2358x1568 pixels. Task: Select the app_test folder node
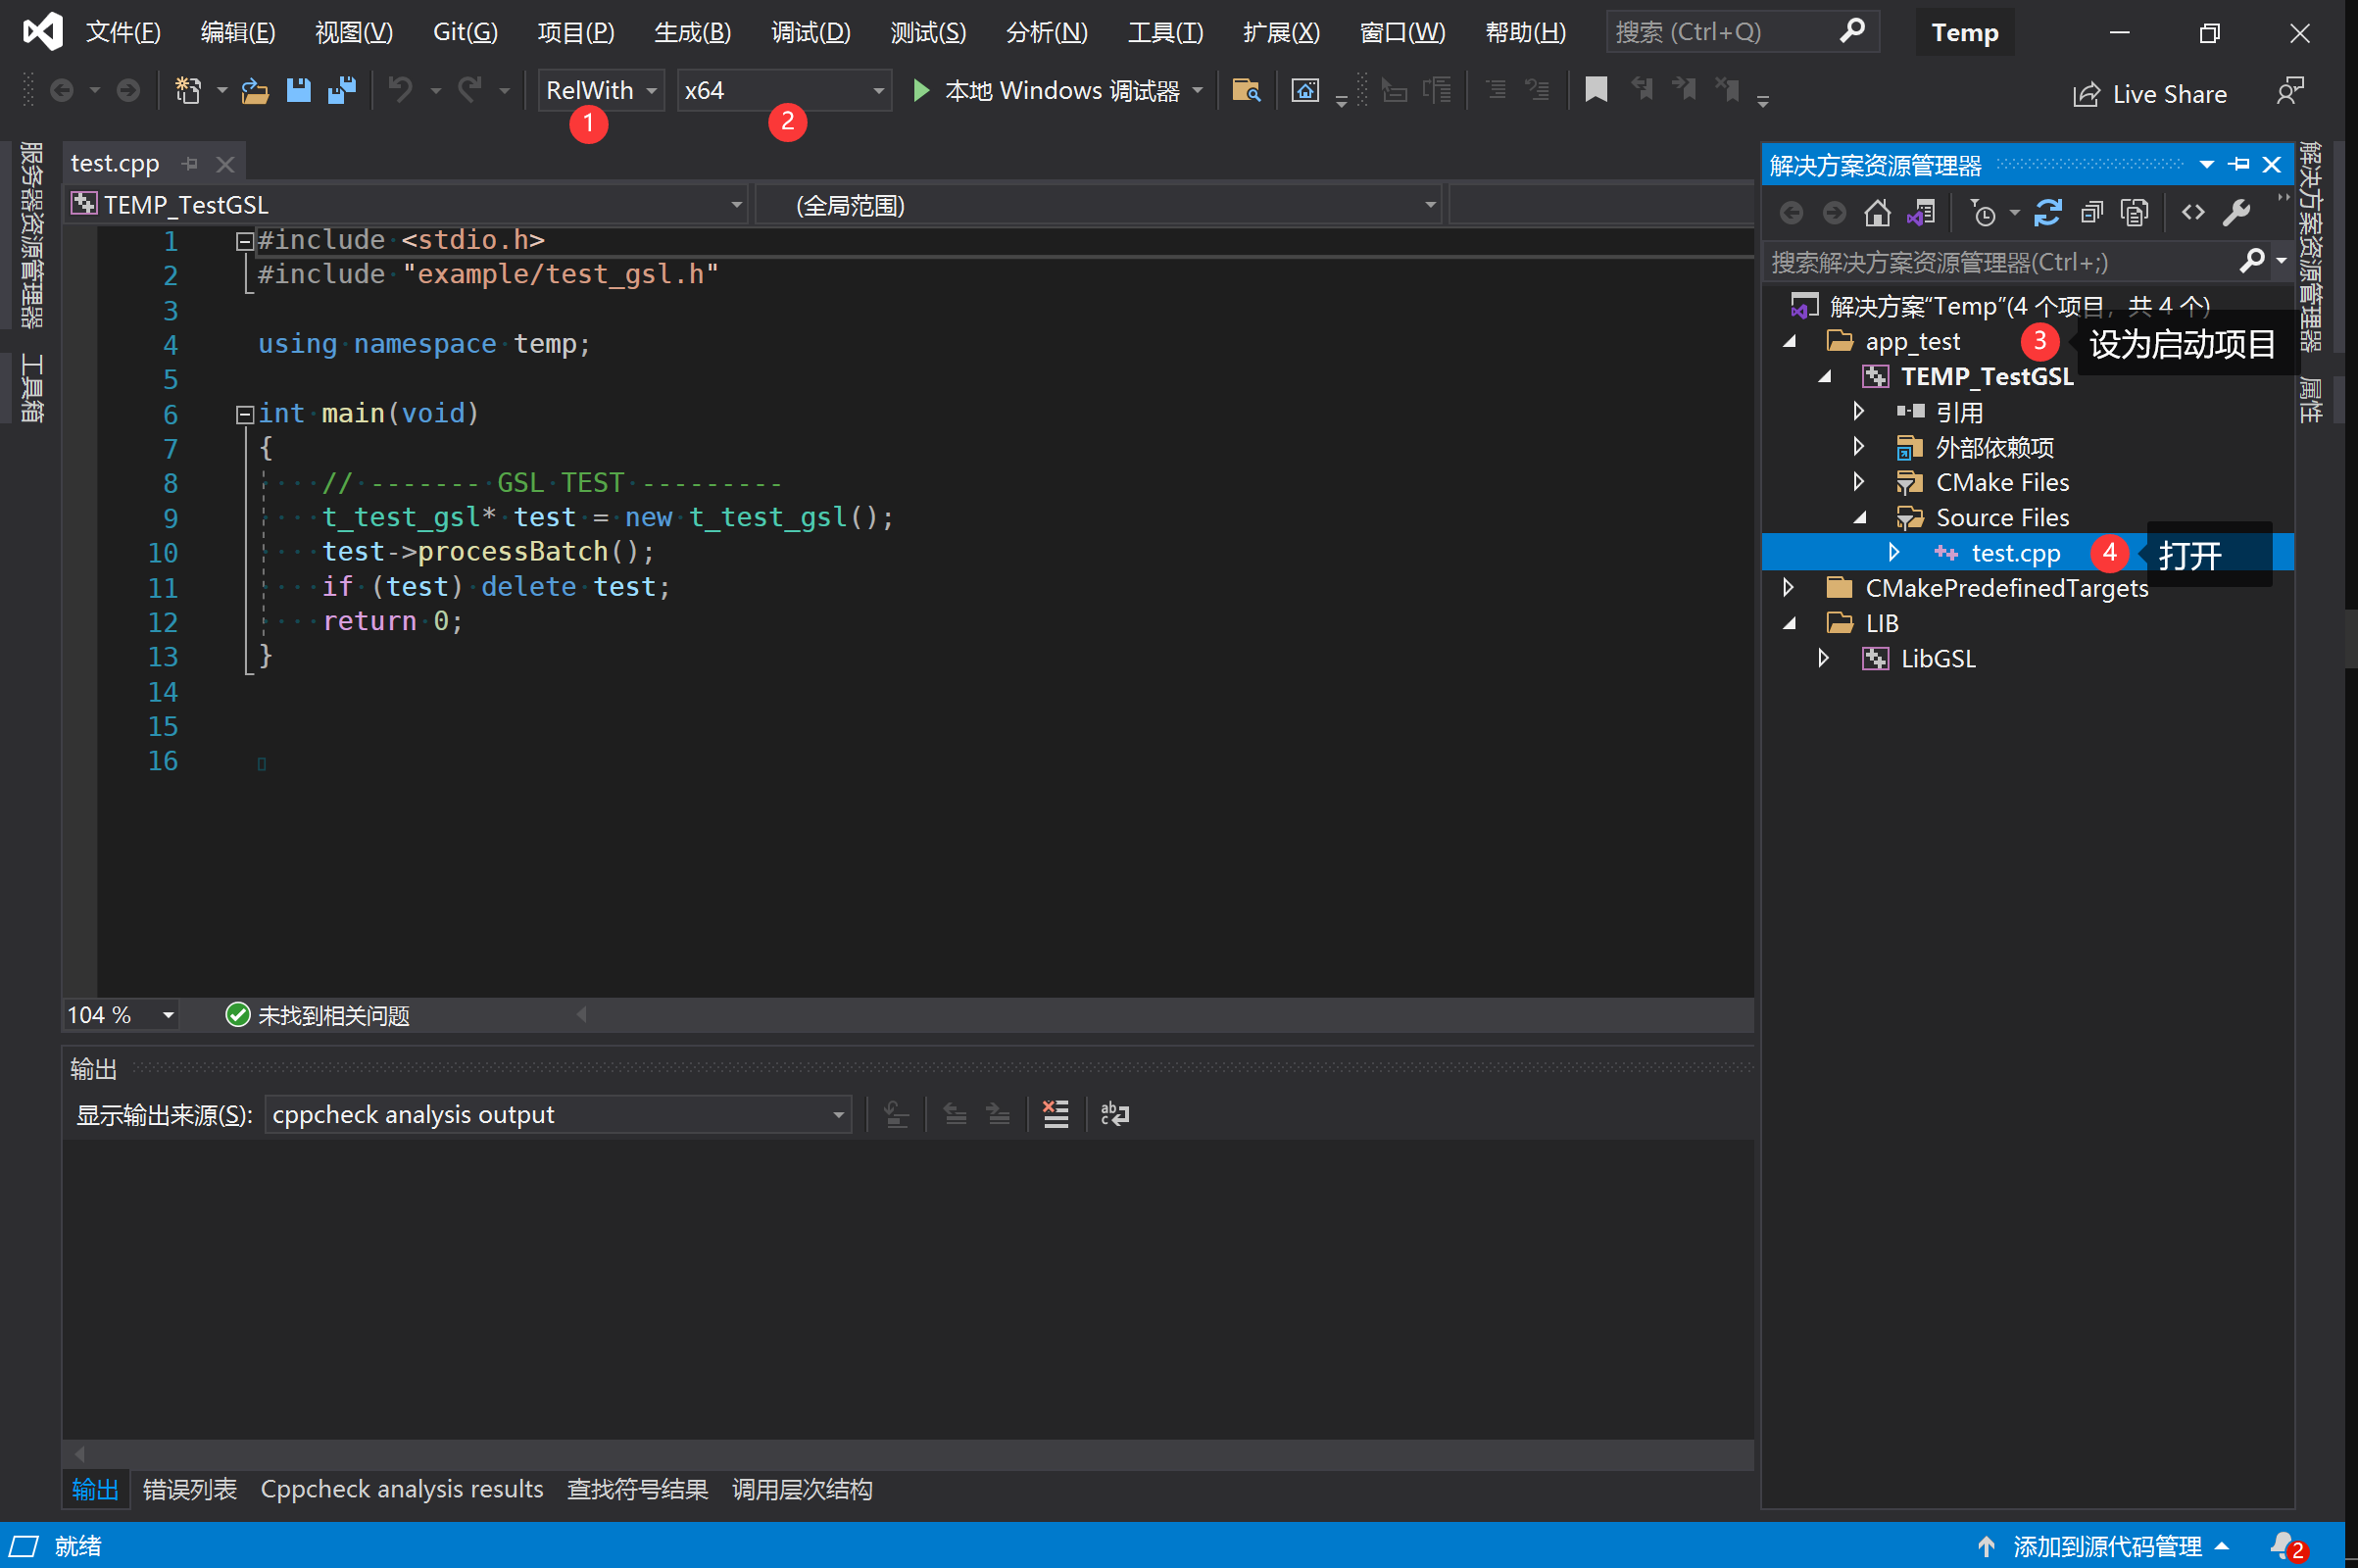click(x=1912, y=341)
